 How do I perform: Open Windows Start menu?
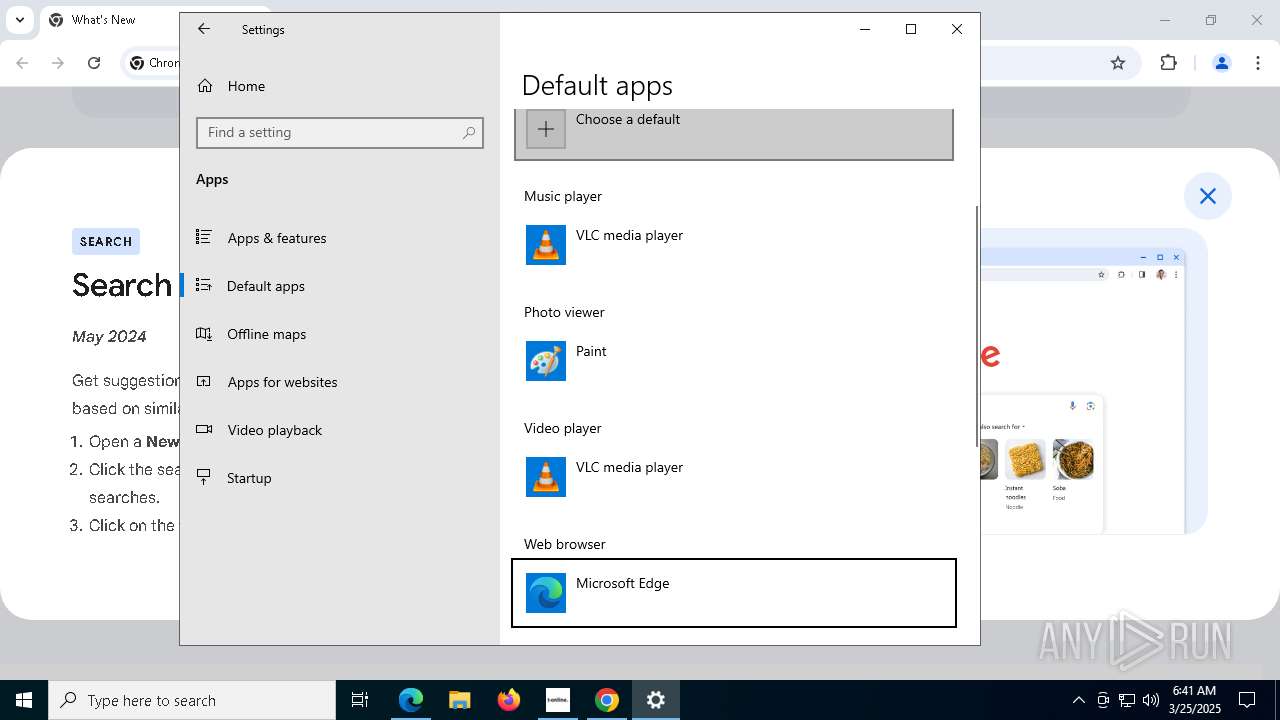(x=24, y=700)
